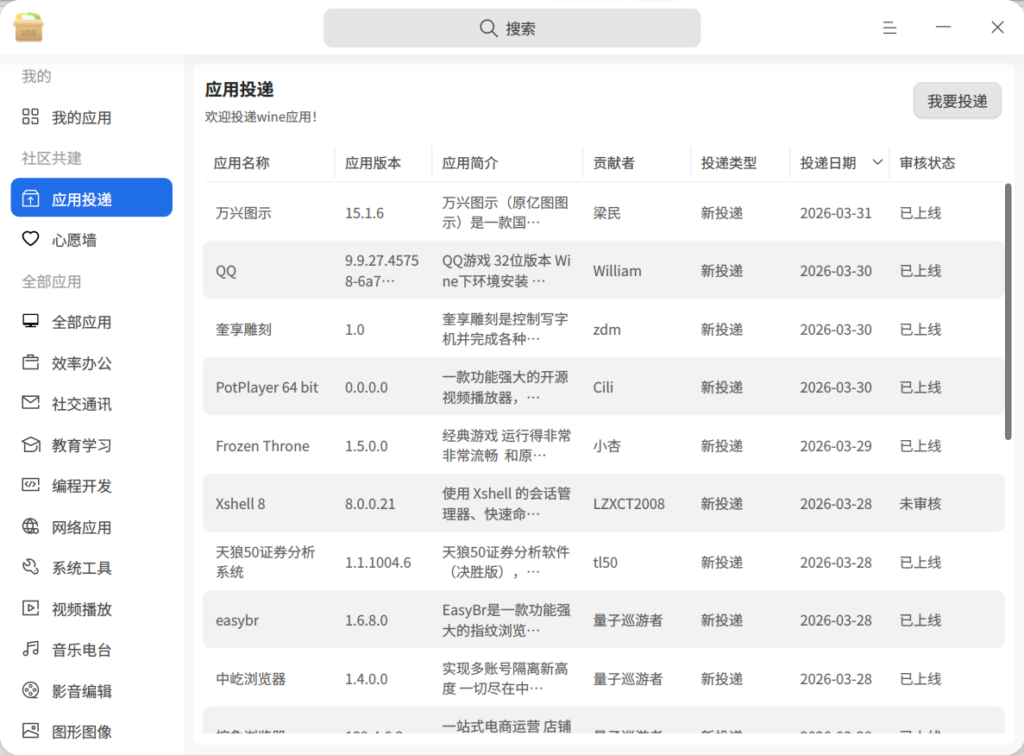This screenshot has width=1024, height=755.
Task: Open All Apps monitor icon
Action: click(x=31, y=322)
